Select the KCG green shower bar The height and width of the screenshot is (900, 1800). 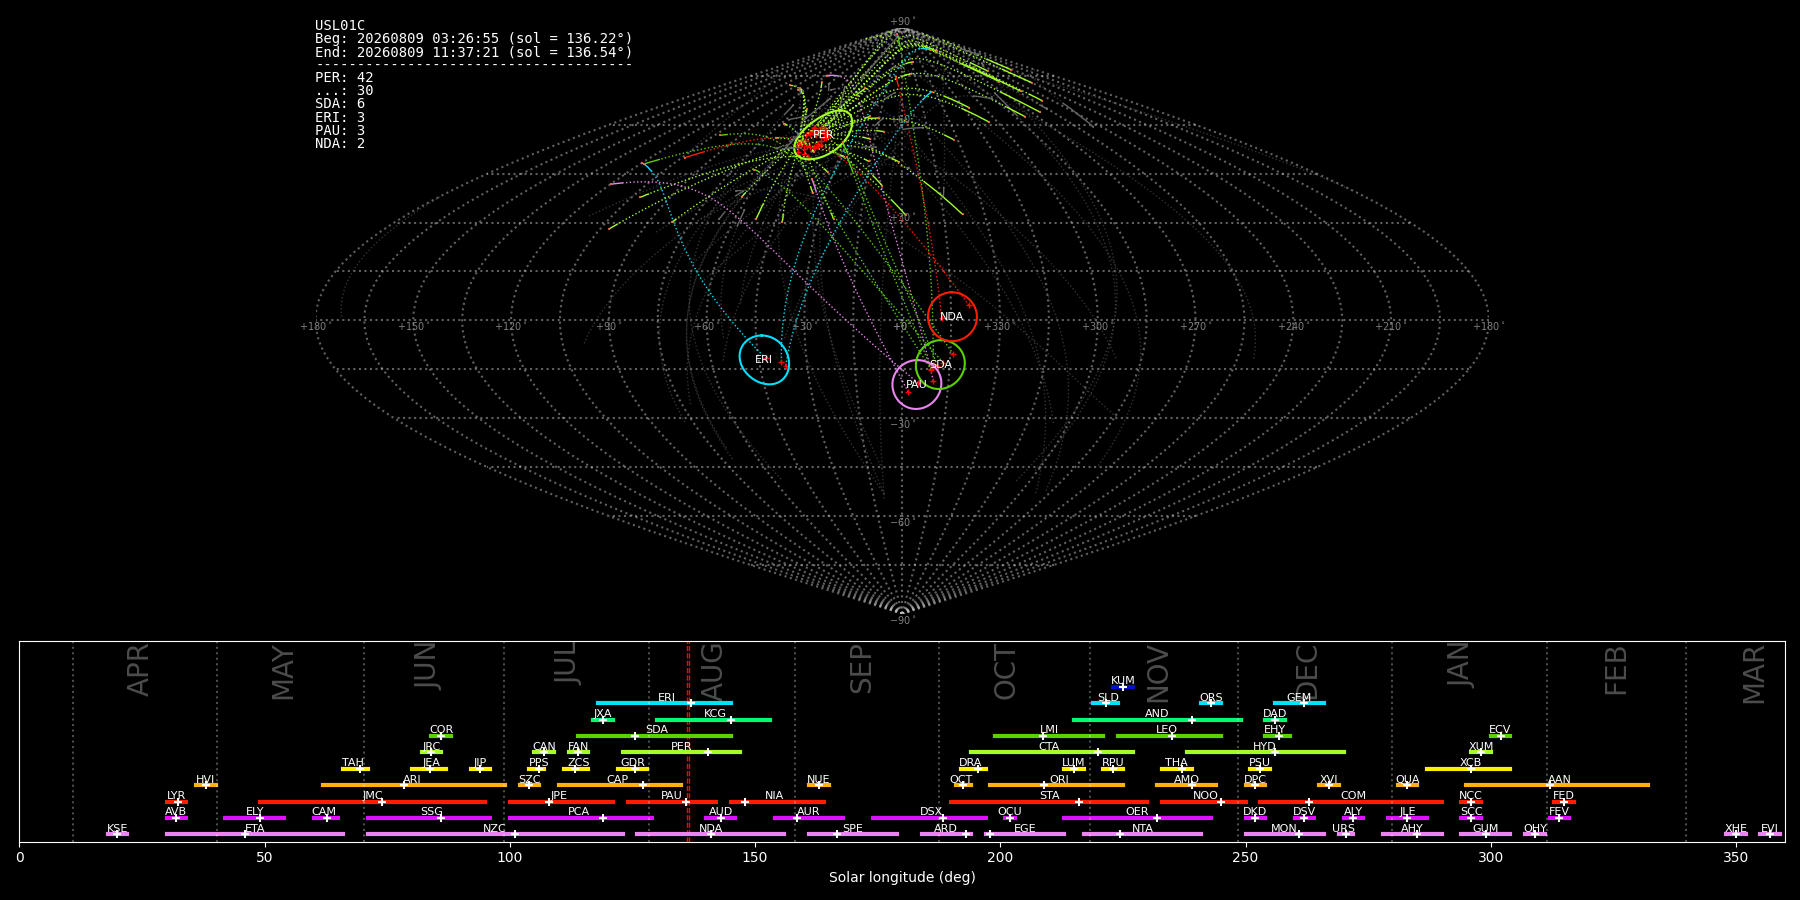coord(713,720)
